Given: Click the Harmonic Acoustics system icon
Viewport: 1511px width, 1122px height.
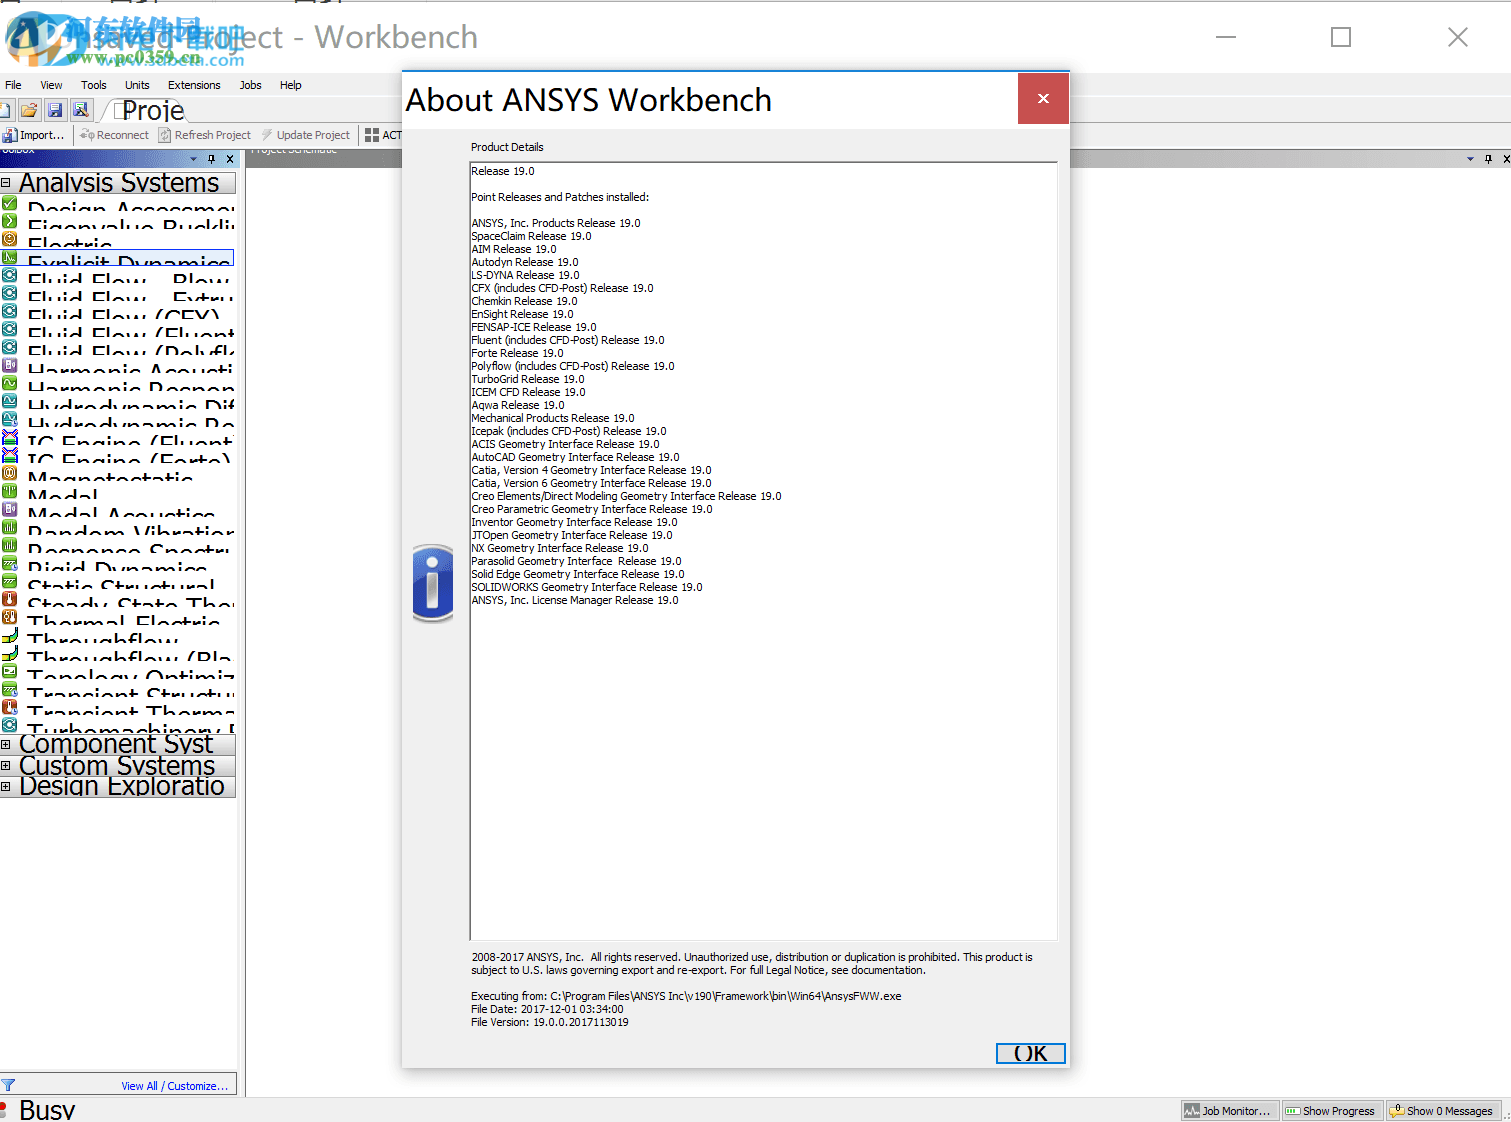Looking at the screenshot, I should (10, 365).
